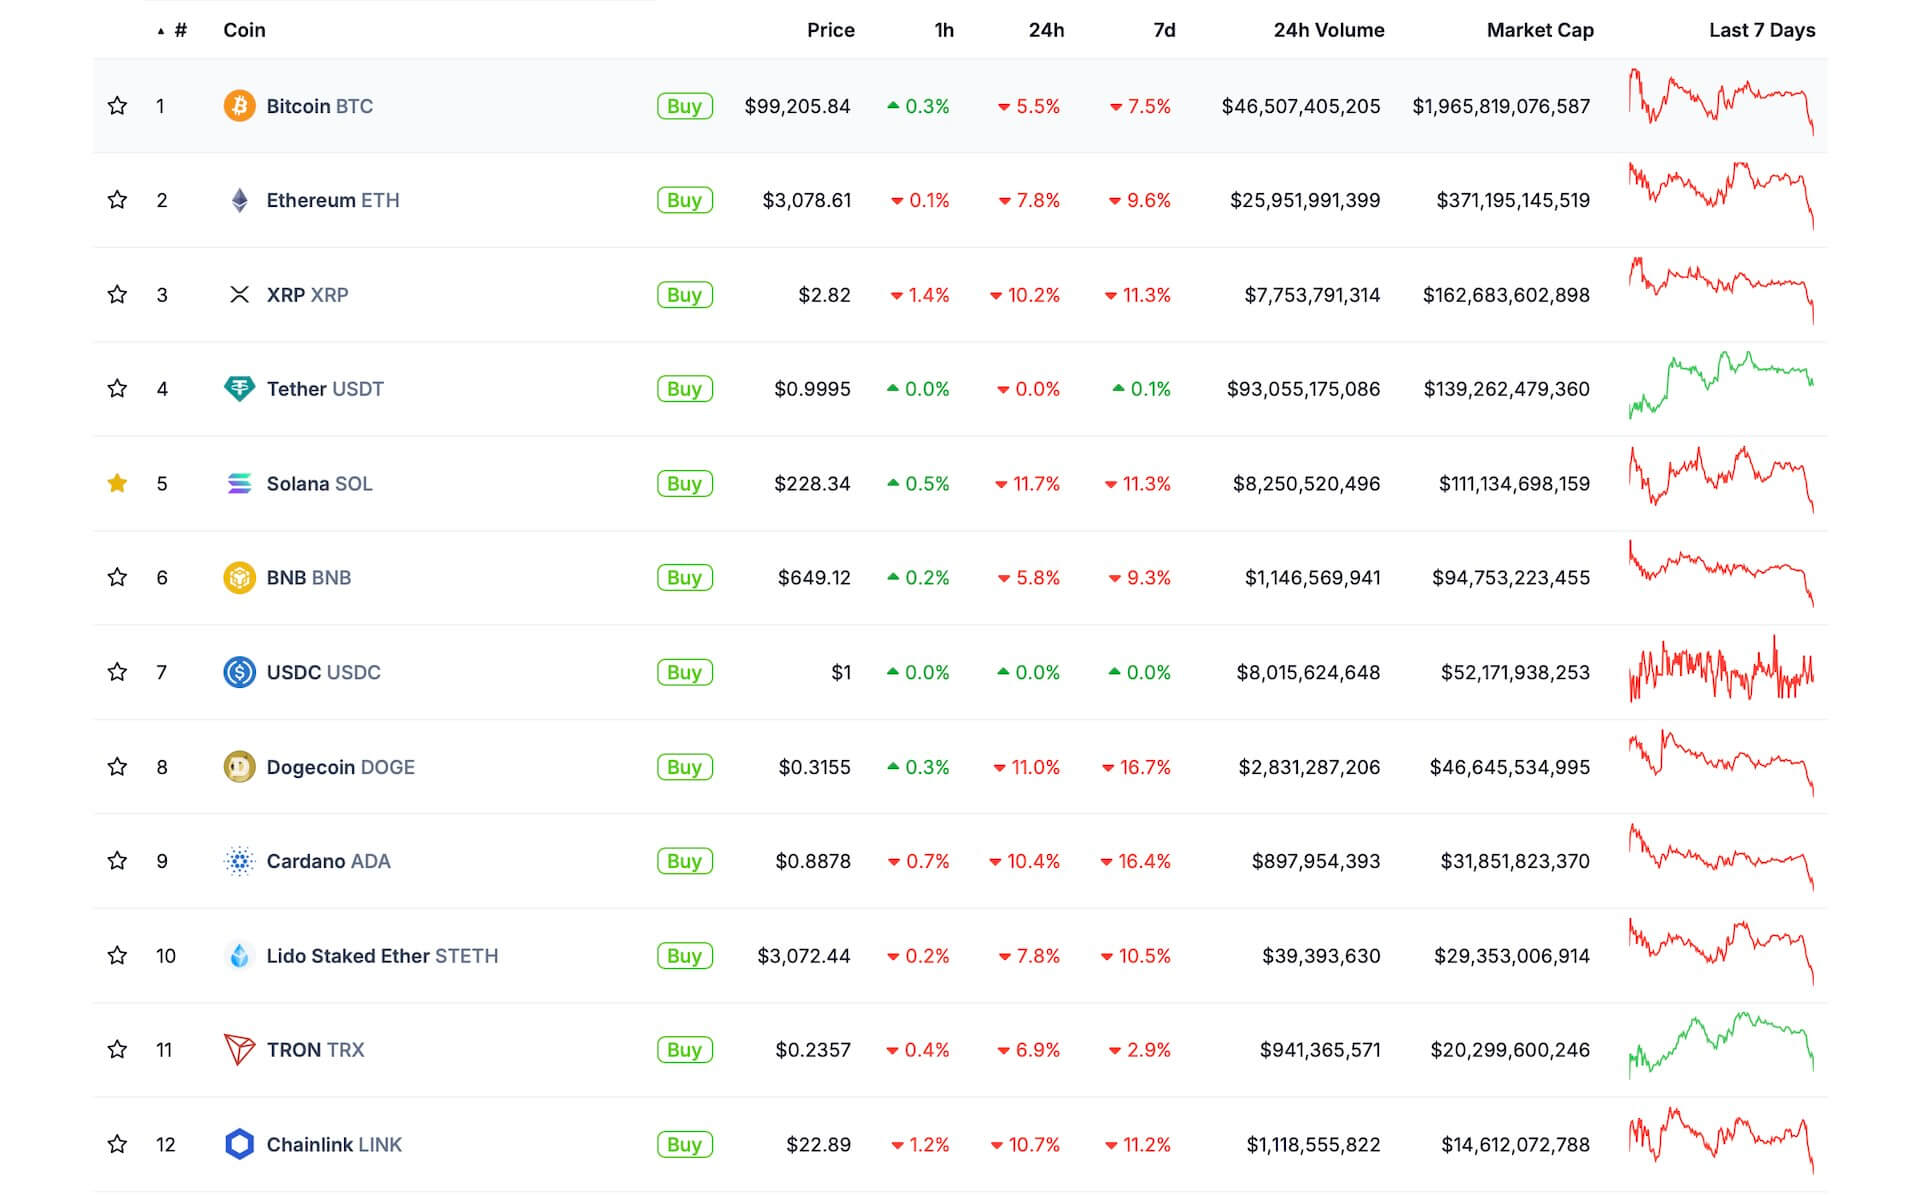The height and width of the screenshot is (1195, 1920).
Task: Click Buy for Lido Staked Ether
Action: [685, 956]
